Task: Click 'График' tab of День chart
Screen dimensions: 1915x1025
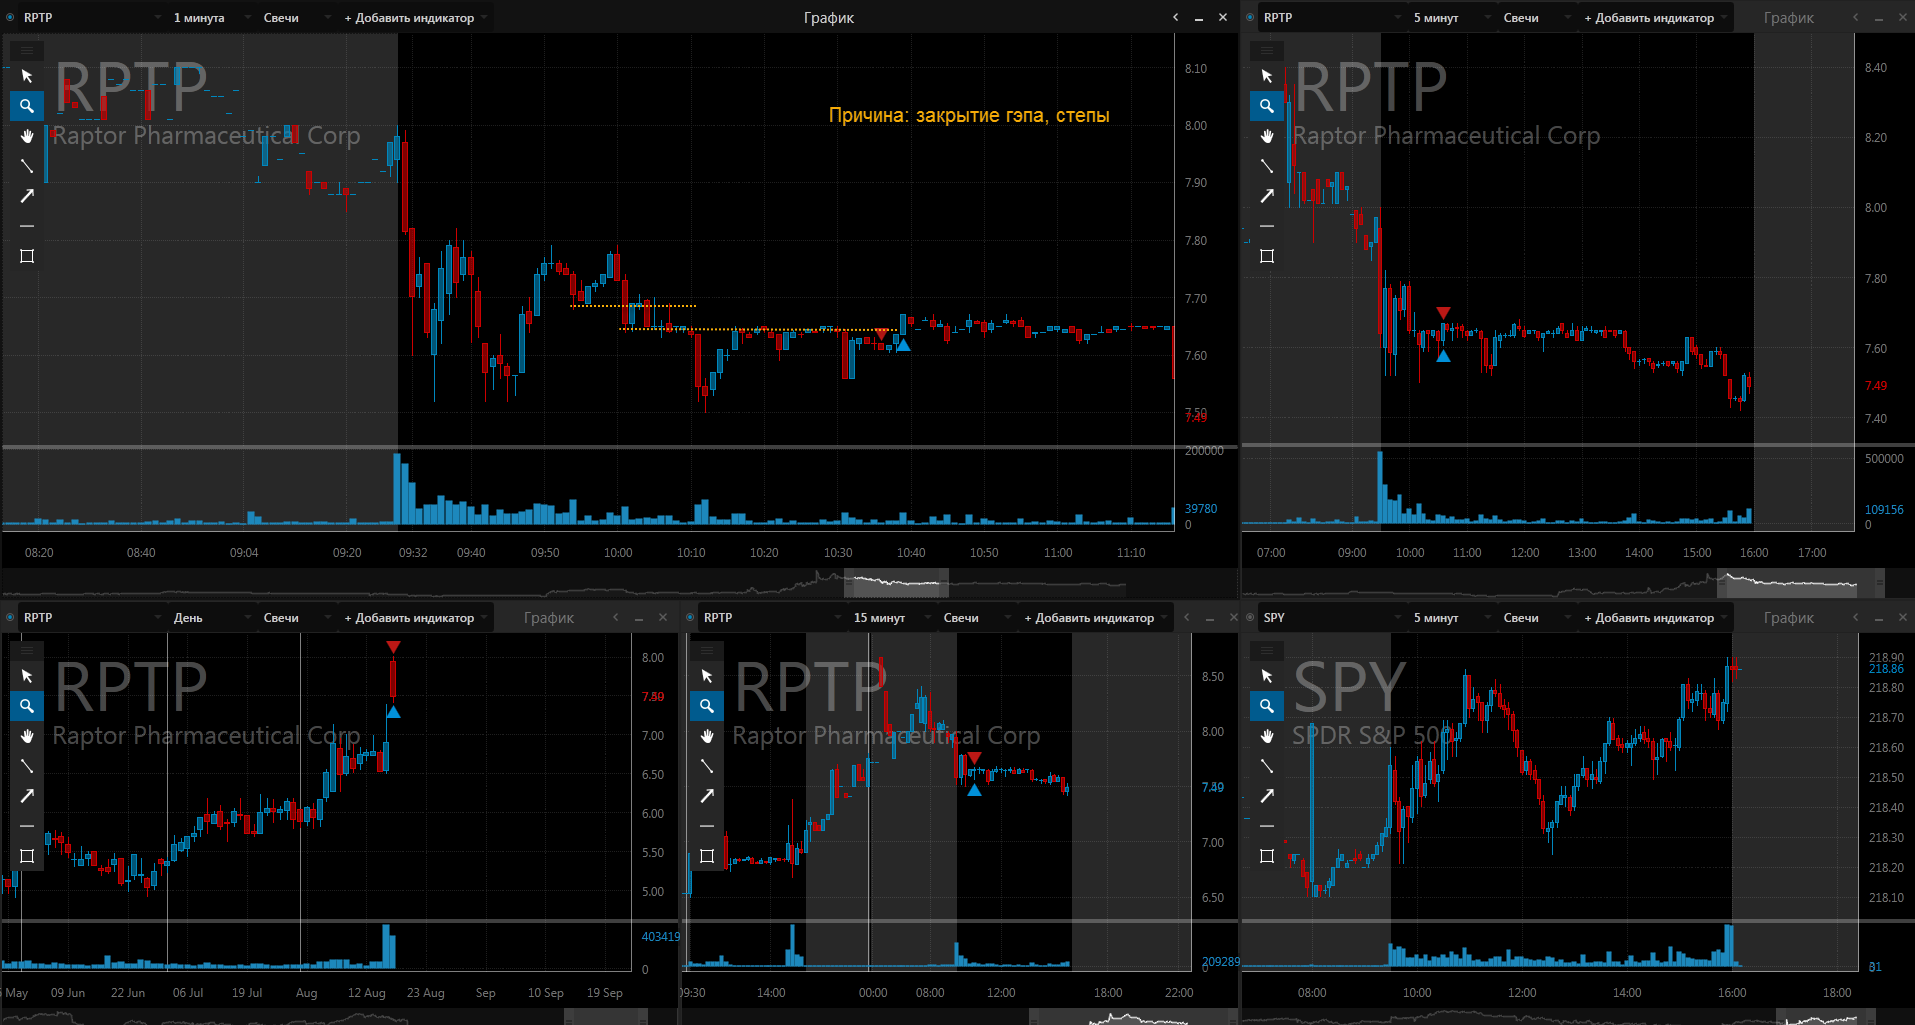Action: coord(549,618)
